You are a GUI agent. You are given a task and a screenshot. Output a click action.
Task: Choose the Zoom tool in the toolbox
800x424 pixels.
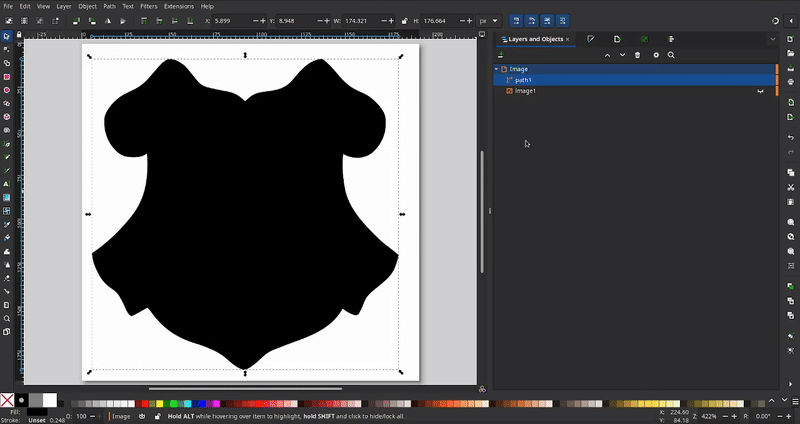(x=7, y=319)
